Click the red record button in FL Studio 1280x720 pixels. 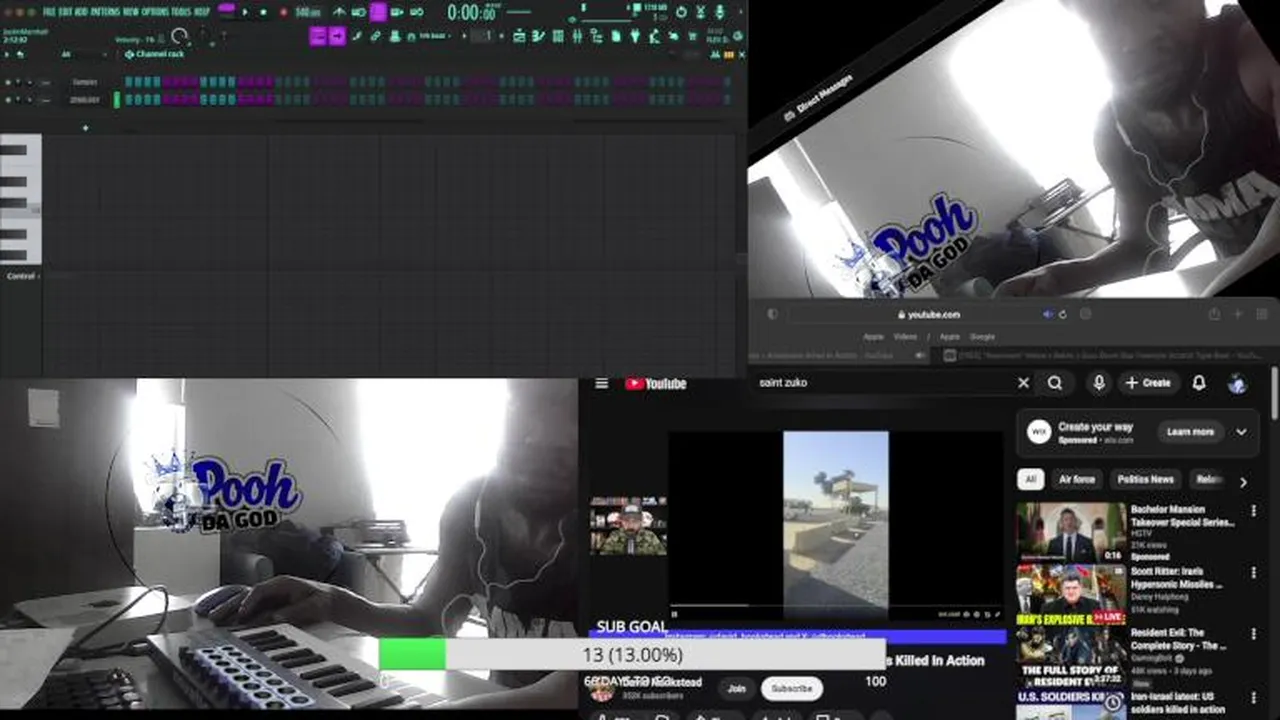[x=283, y=12]
